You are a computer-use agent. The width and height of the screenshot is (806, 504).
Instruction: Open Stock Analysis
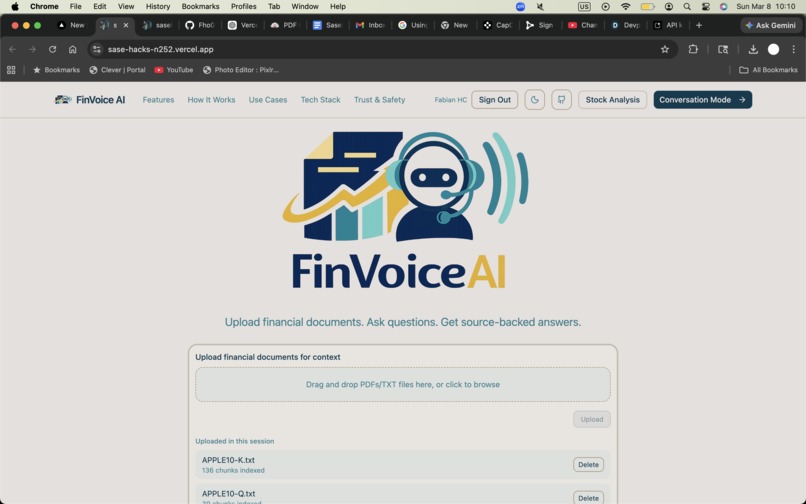point(612,100)
